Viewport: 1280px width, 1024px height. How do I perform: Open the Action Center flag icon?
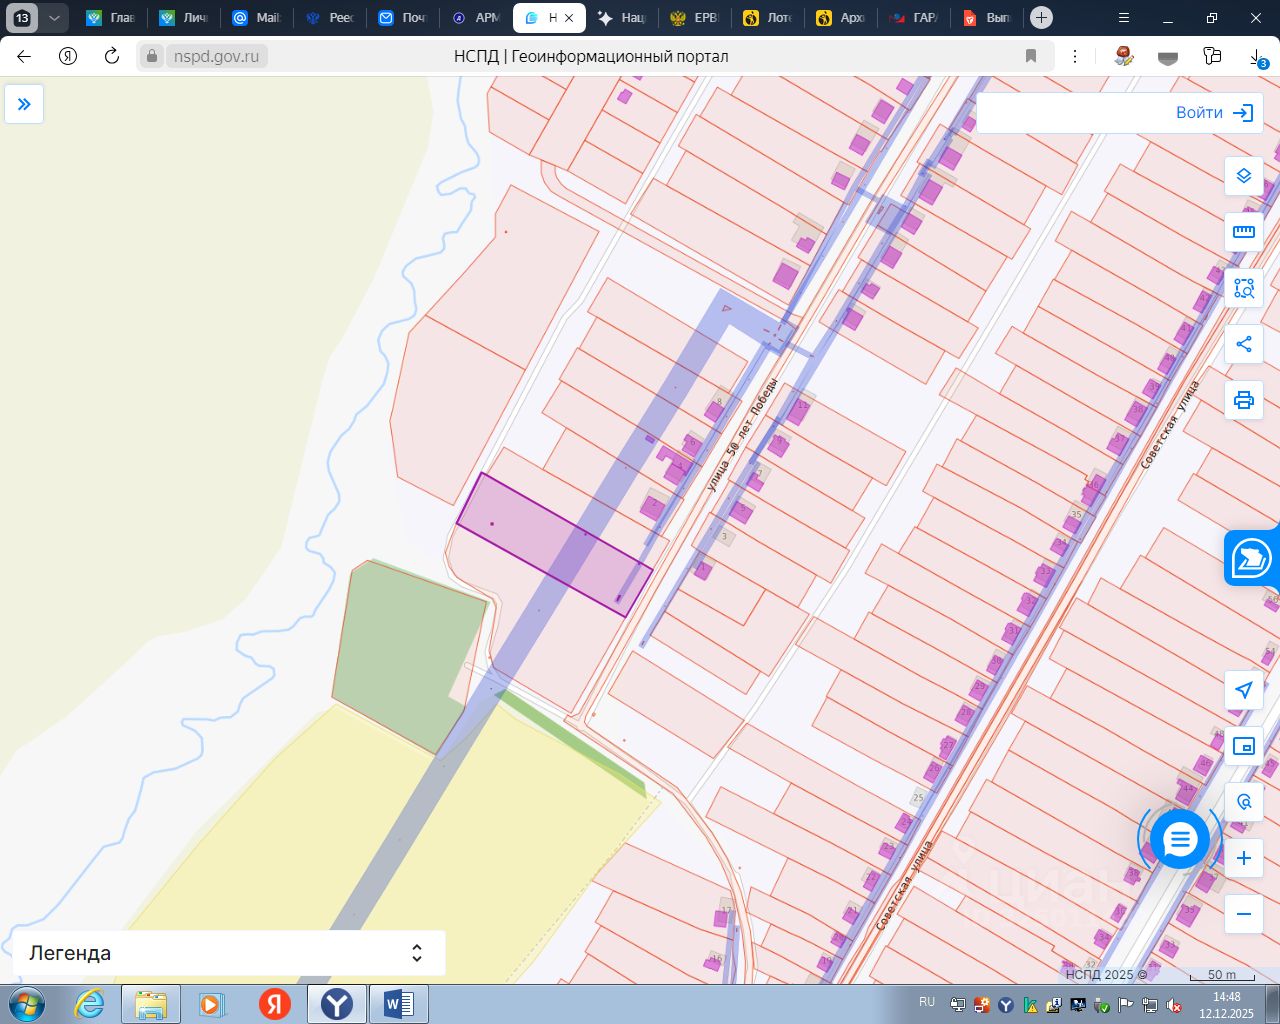[1126, 1005]
